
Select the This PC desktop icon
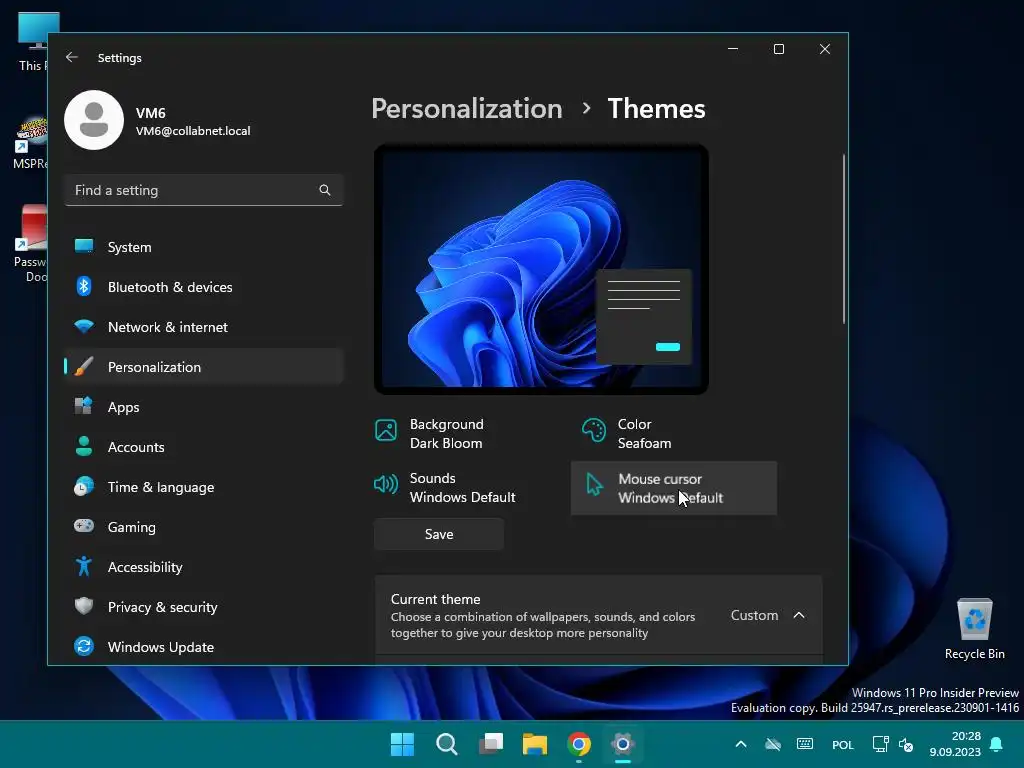pos(31,42)
